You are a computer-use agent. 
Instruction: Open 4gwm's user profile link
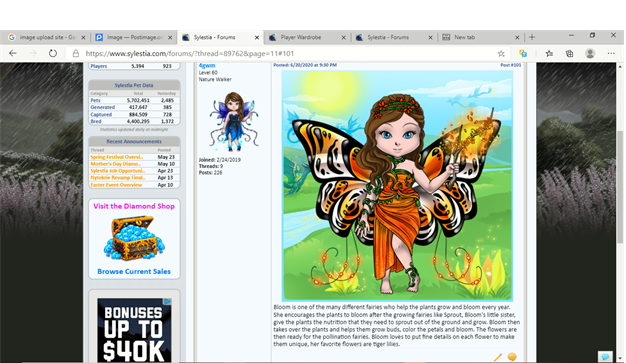207,65
